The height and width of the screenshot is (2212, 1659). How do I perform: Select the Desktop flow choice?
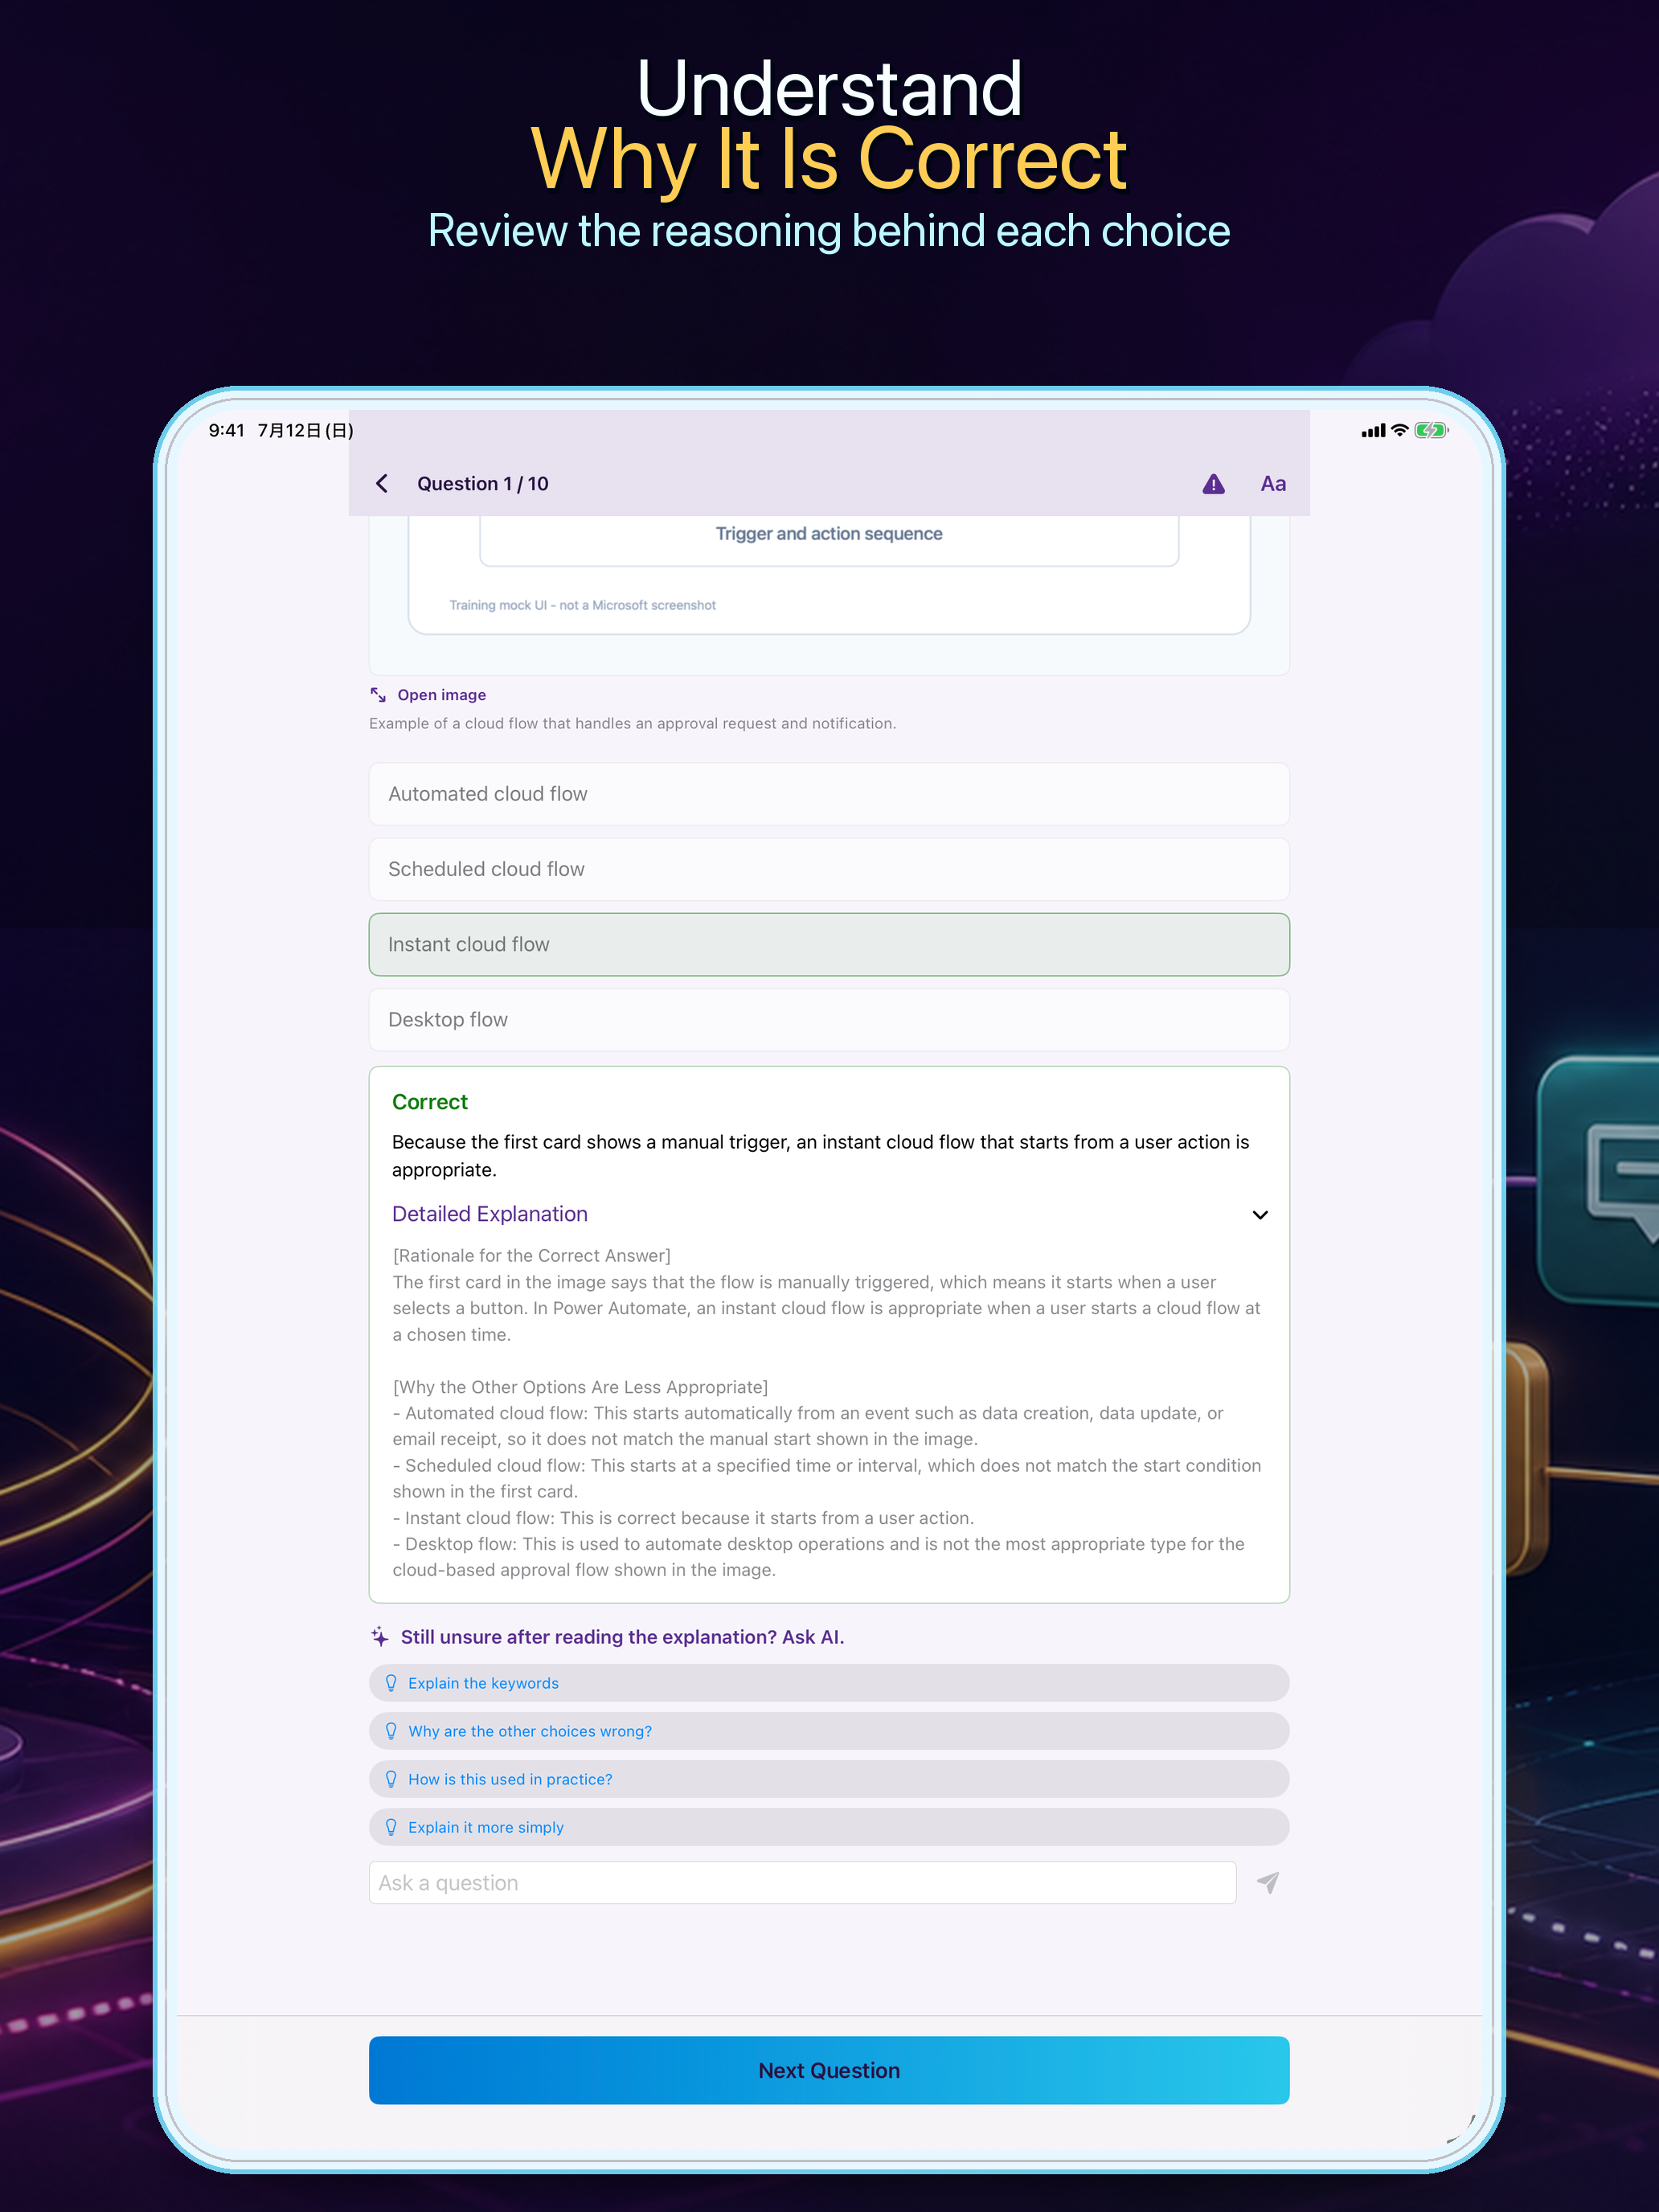[829, 1020]
